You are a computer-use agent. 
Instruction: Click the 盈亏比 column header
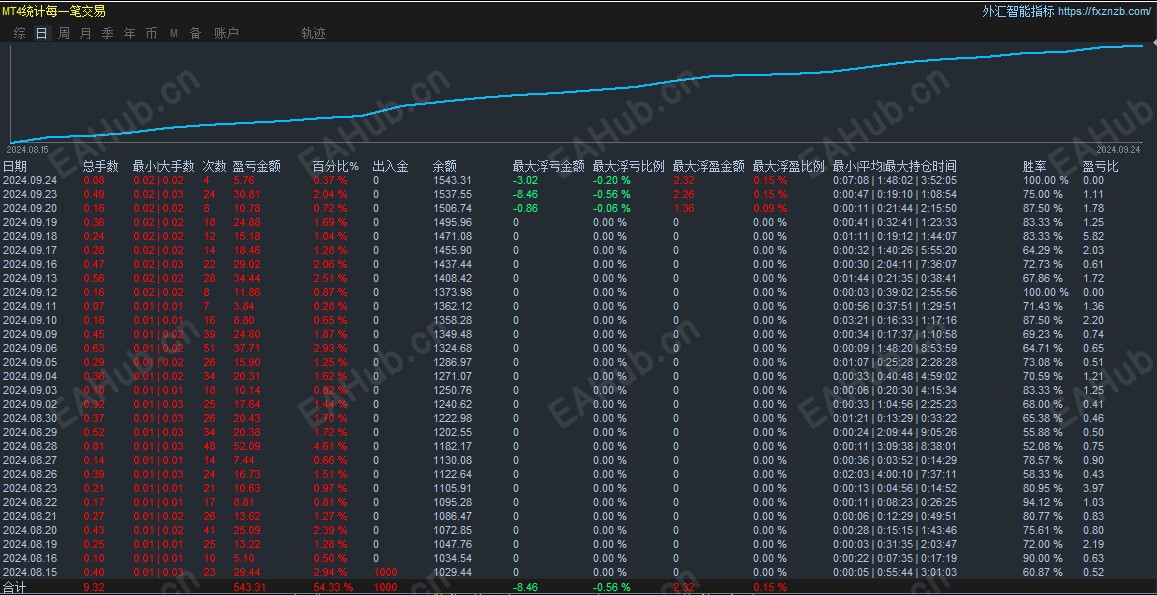pos(1101,167)
